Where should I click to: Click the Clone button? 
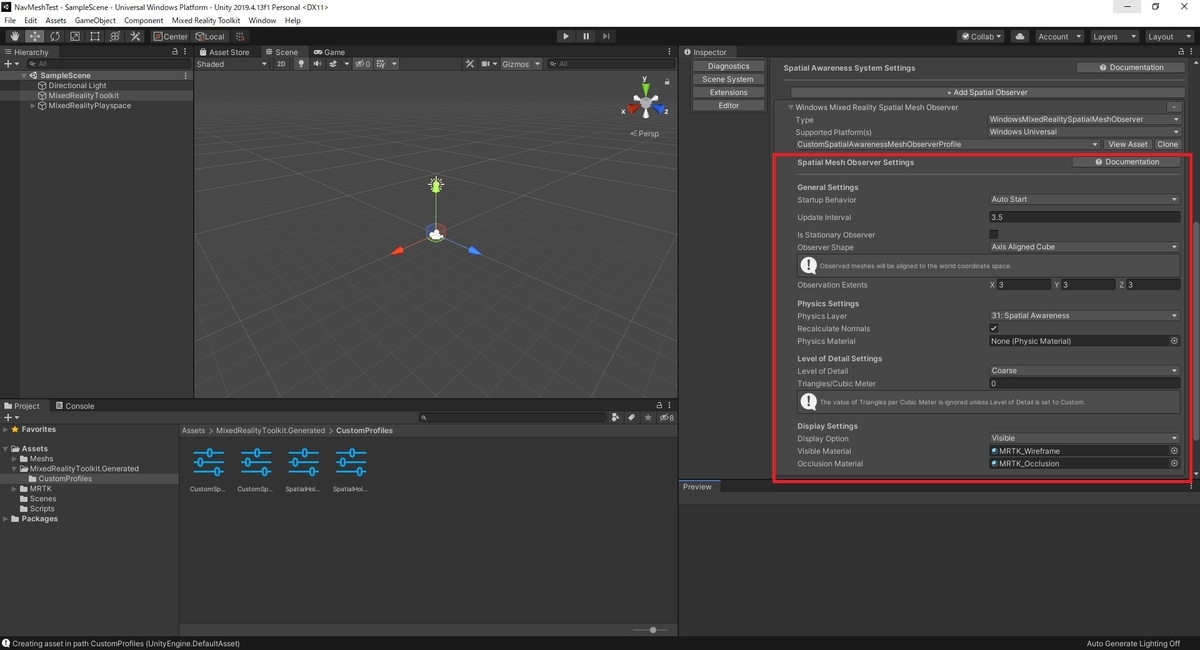1167,144
